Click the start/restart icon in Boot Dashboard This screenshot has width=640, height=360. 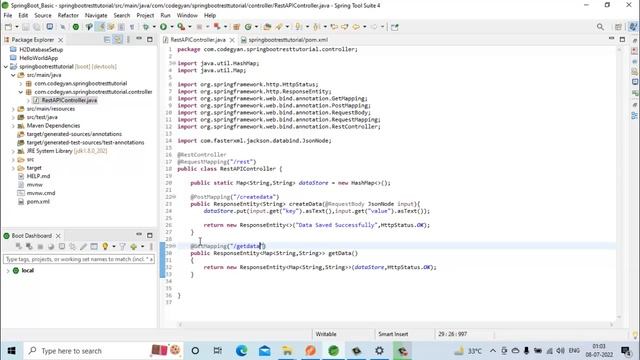point(19,247)
